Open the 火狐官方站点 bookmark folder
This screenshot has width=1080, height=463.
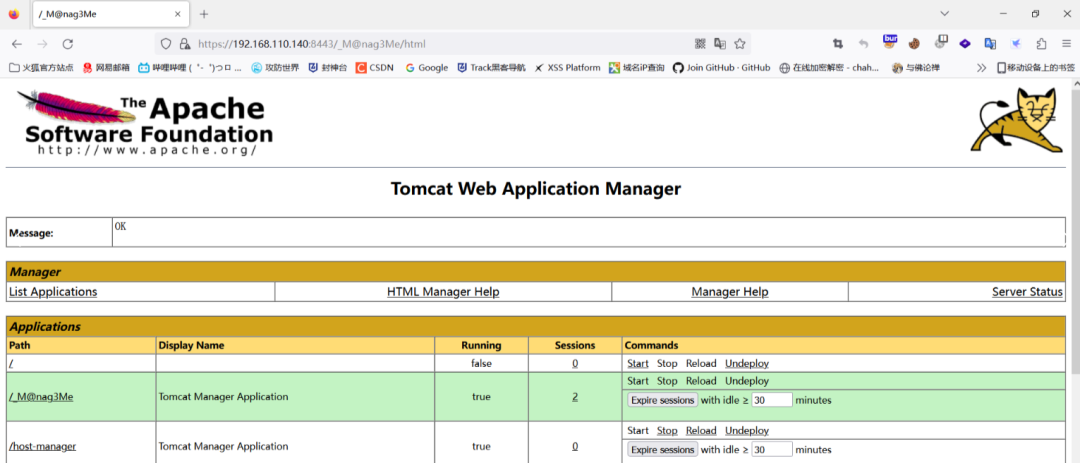(x=41, y=68)
